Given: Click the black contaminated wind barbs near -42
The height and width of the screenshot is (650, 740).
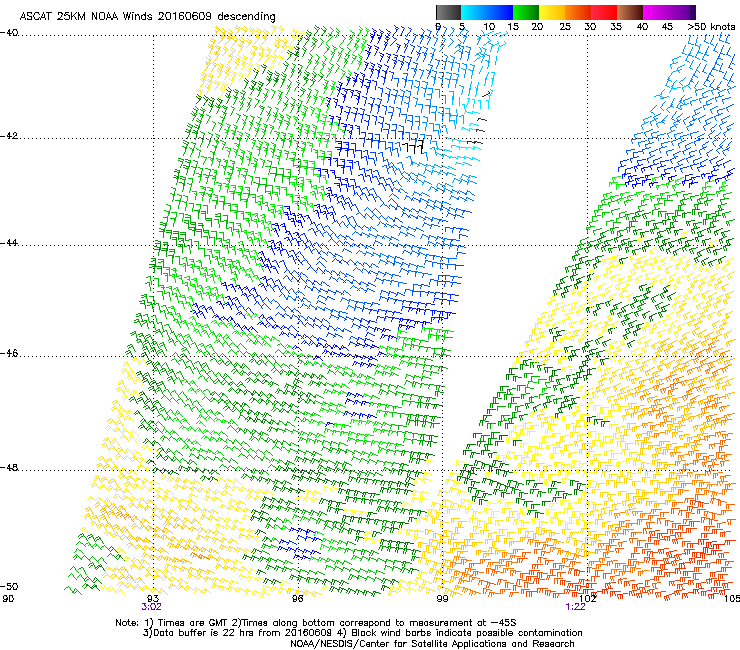Looking at the screenshot, I should (414, 146).
